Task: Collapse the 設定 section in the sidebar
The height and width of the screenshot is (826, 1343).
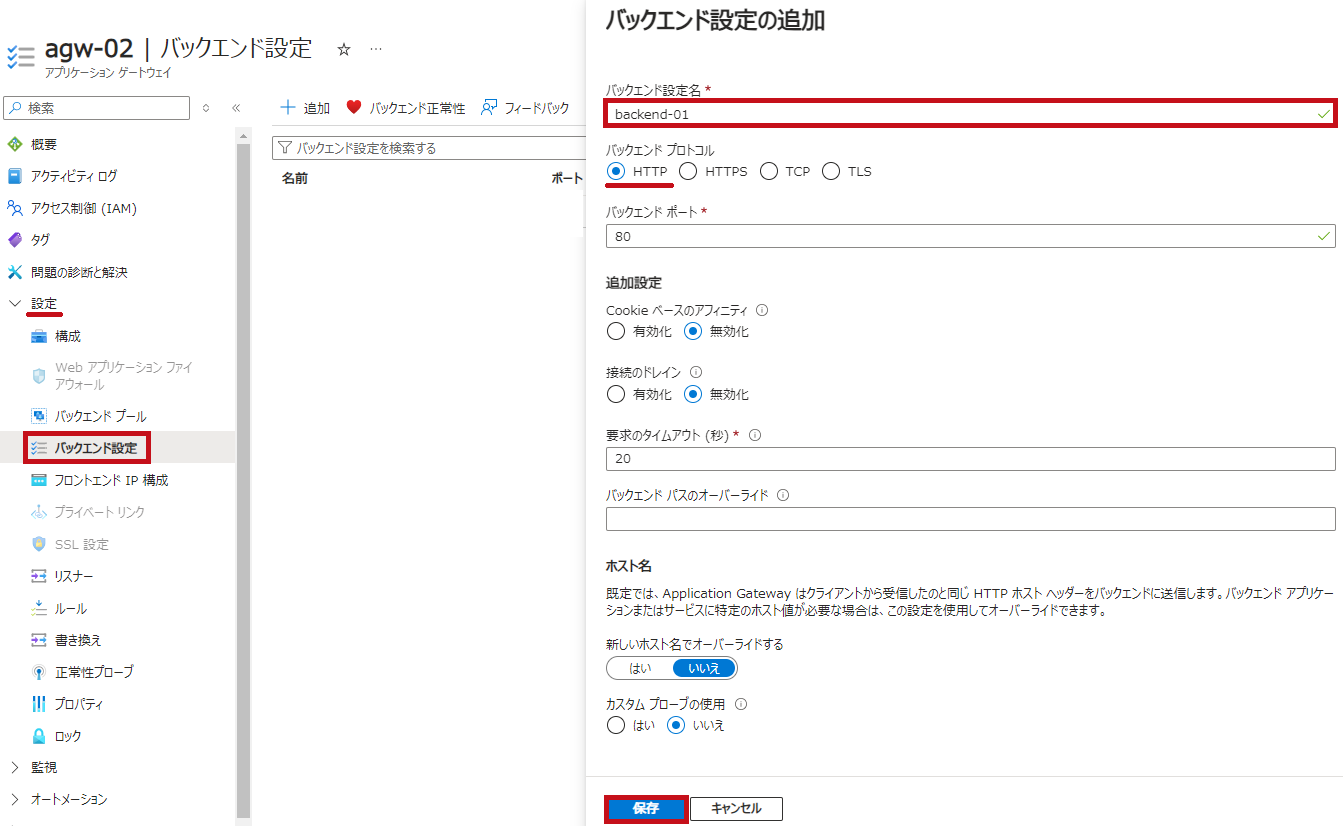Action: click(14, 304)
